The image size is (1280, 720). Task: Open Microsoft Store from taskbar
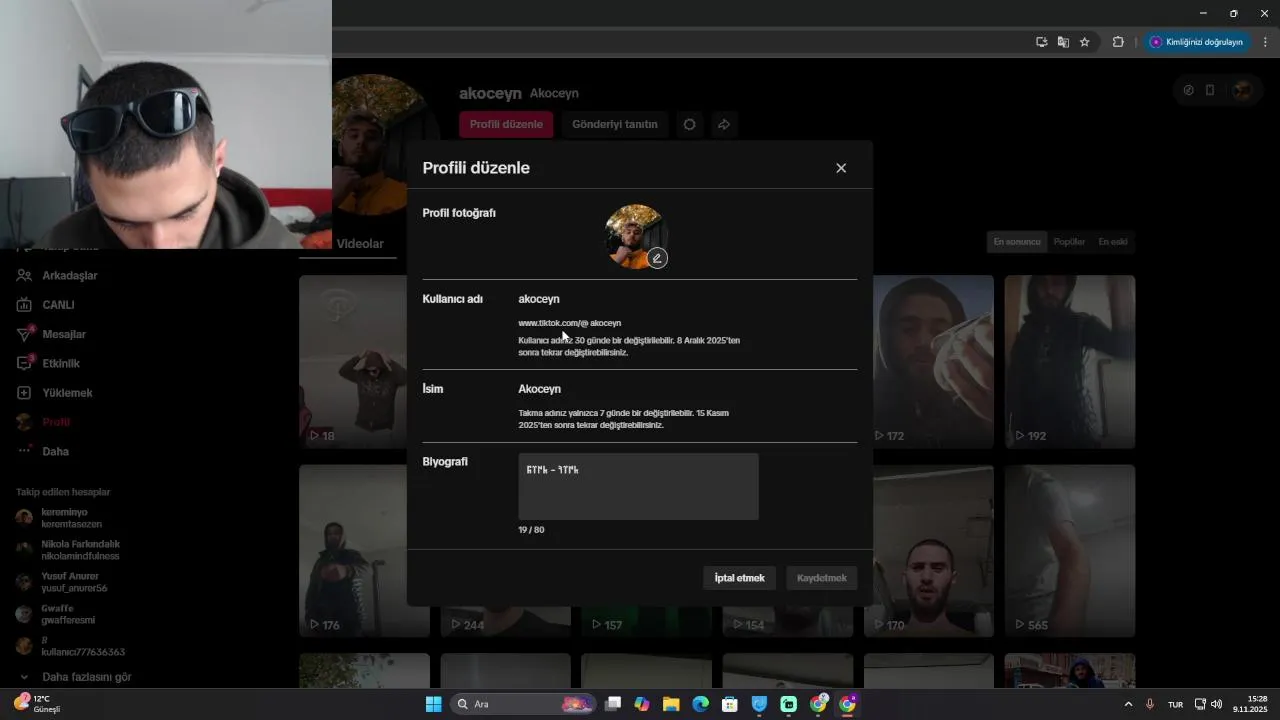pos(730,704)
